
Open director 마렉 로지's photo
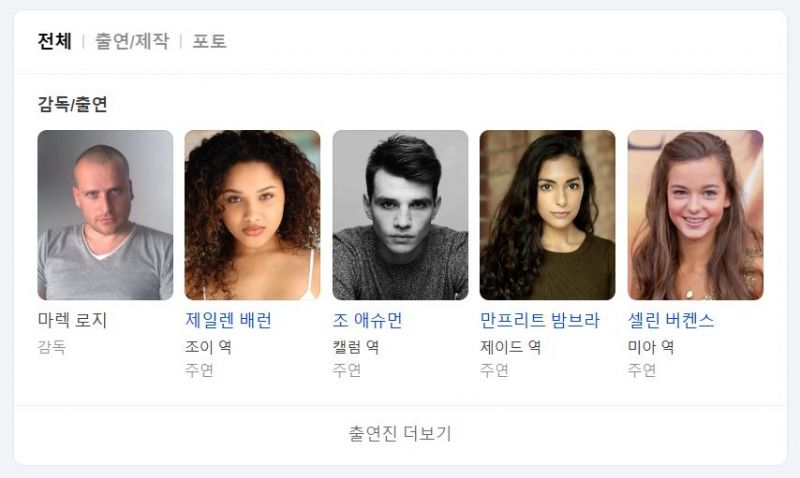[105, 215]
